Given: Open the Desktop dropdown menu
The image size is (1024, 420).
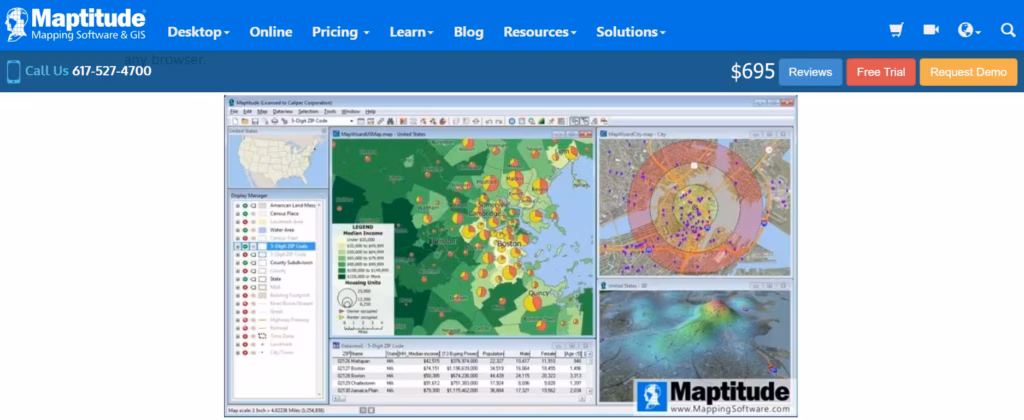Looking at the screenshot, I should (199, 31).
